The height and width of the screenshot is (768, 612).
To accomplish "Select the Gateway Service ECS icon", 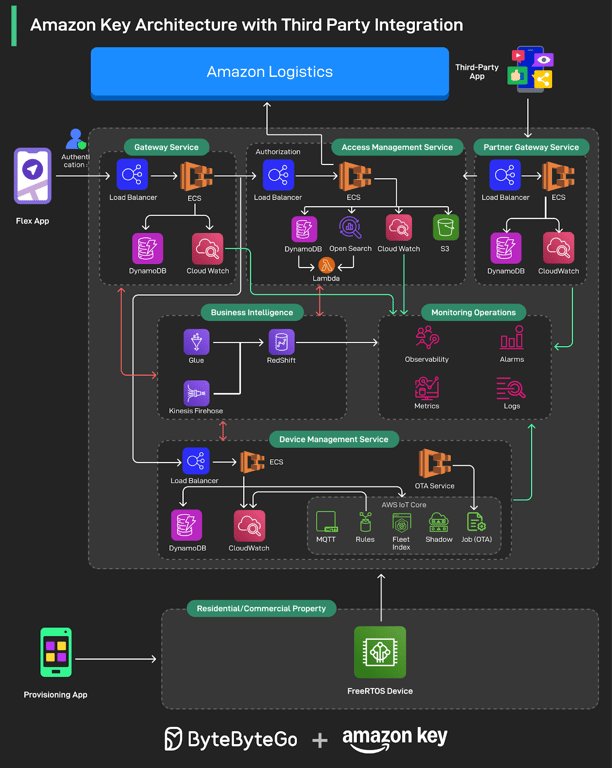I will (196, 175).
